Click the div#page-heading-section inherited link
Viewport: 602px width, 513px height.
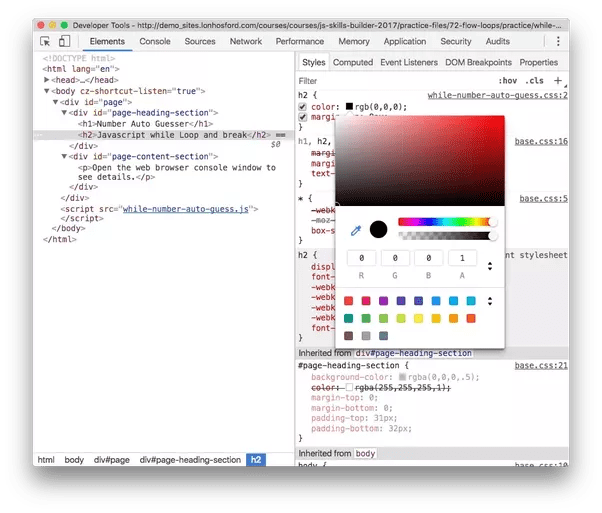coord(413,353)
